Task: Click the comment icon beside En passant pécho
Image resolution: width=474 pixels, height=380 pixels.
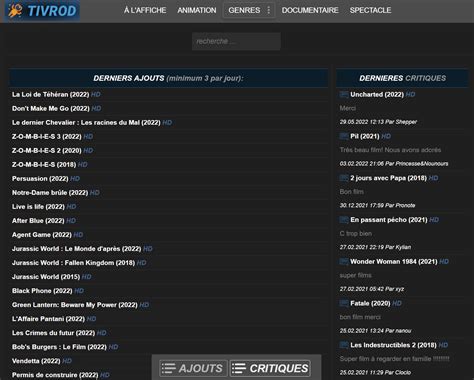Action: [344, 219]
